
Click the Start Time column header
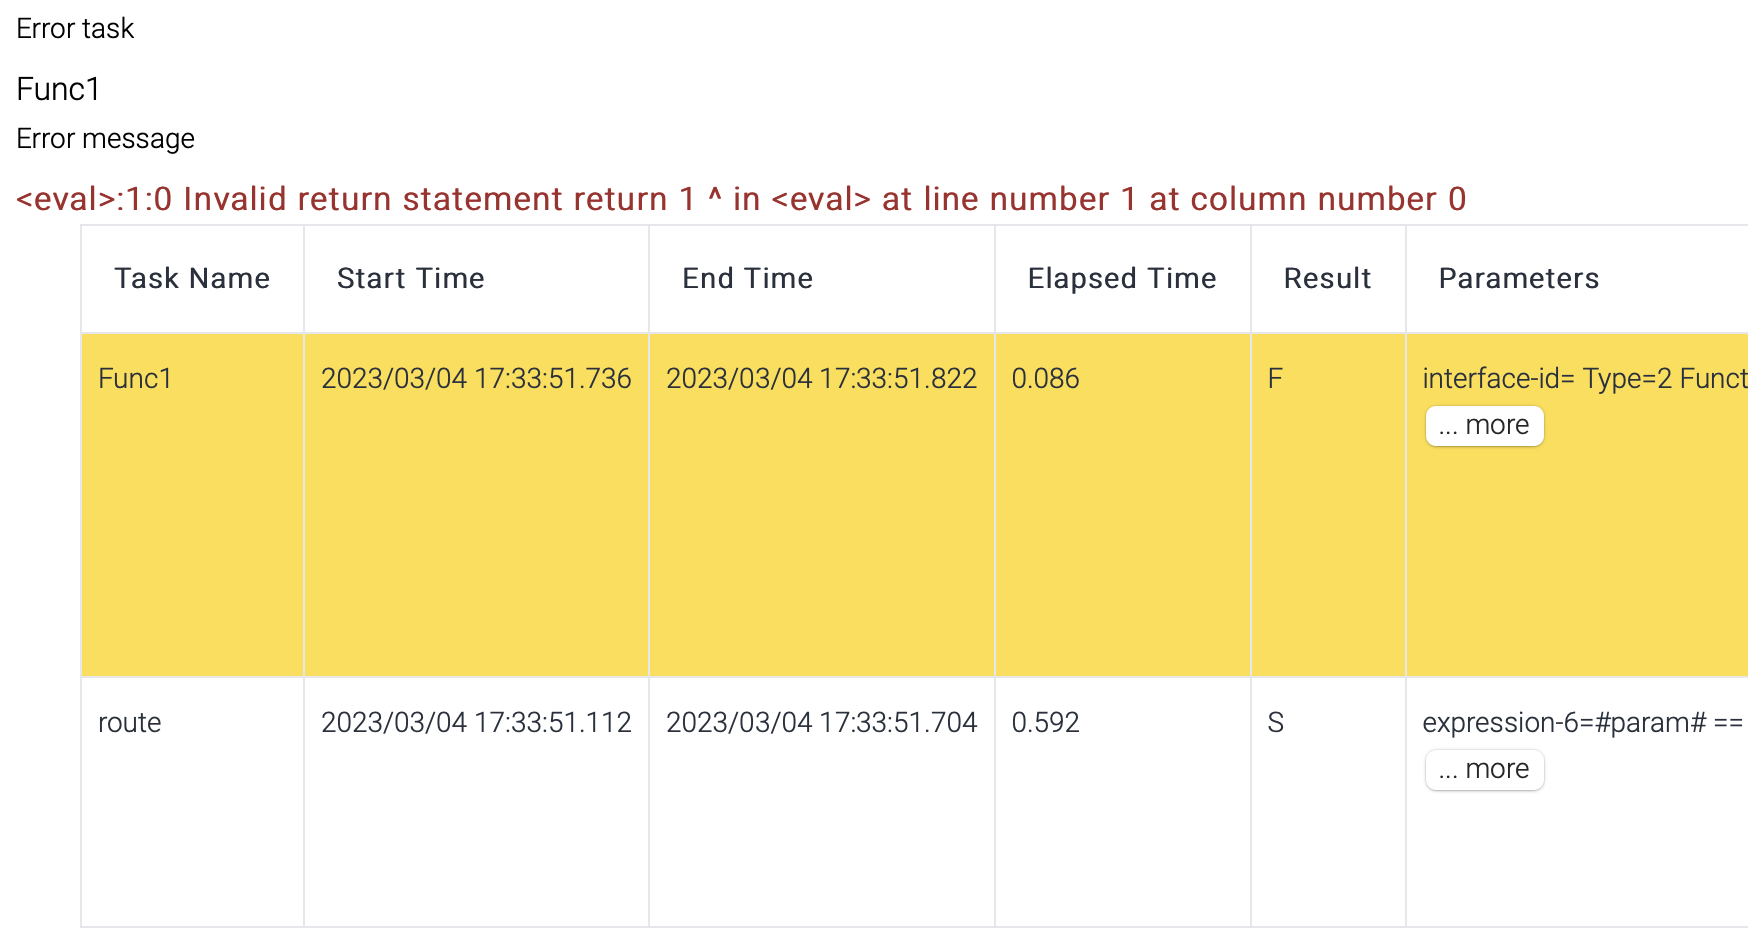(x=410, y=279)
